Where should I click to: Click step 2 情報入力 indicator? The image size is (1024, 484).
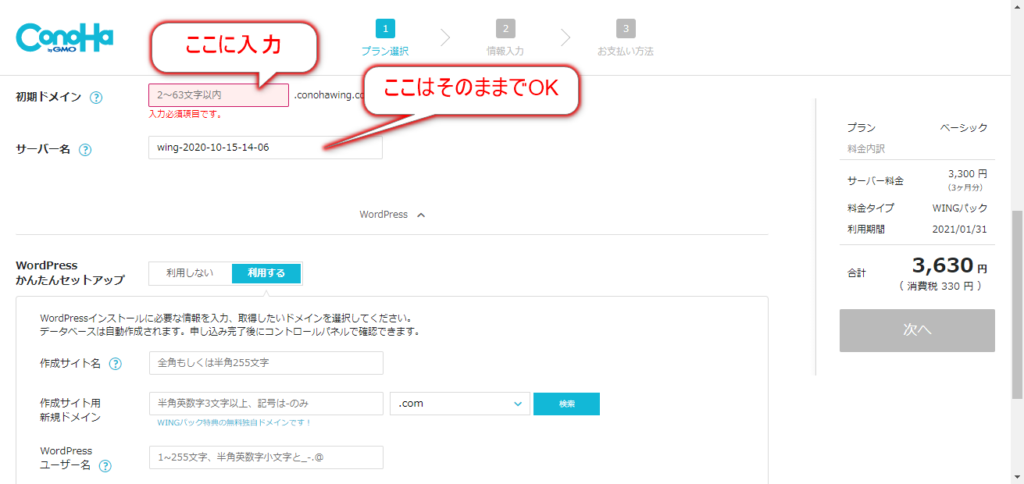click(x=505, y=38)
